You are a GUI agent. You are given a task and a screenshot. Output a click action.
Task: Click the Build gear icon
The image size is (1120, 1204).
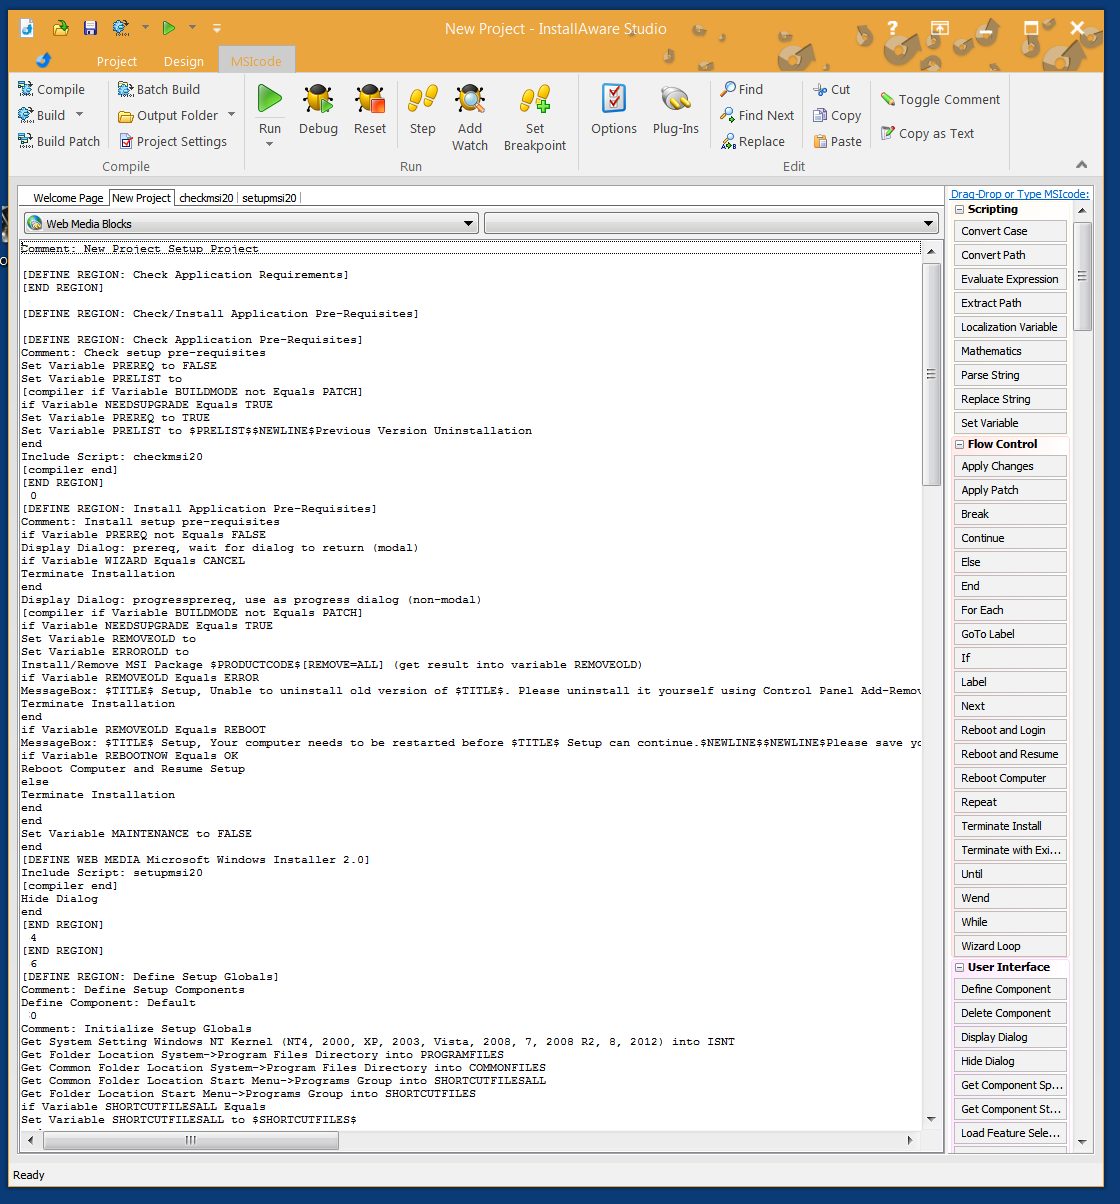click(26, 115)
